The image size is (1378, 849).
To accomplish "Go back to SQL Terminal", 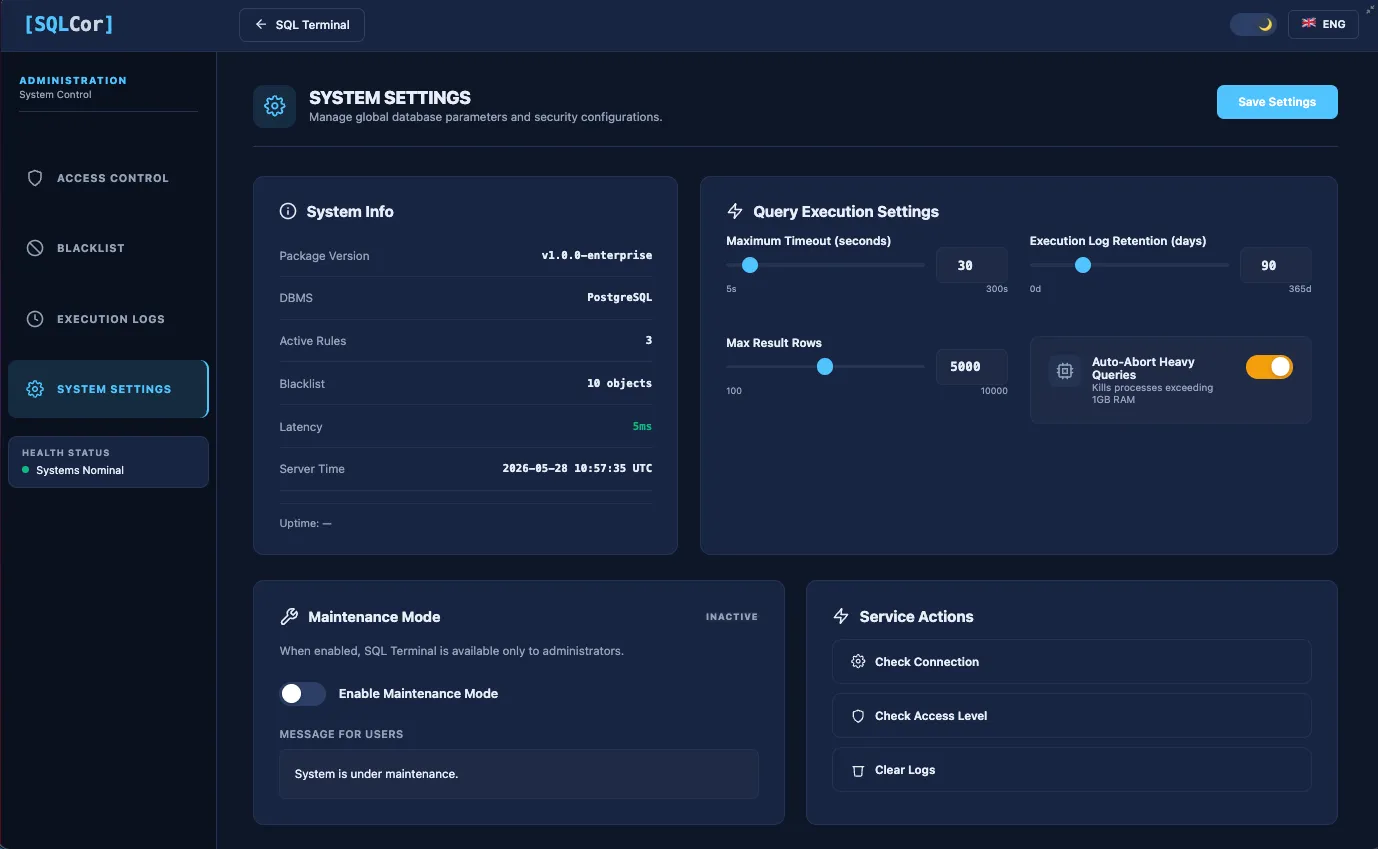I will tap(302, 25).
